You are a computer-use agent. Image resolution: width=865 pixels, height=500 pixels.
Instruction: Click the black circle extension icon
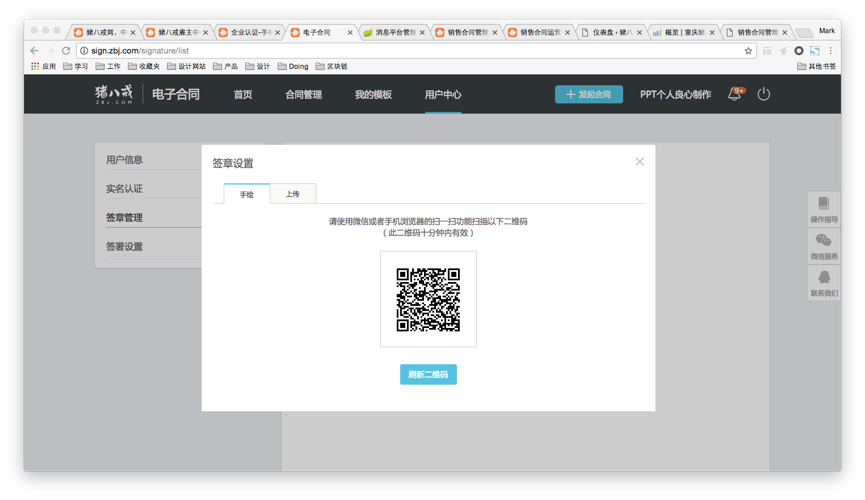798,51
